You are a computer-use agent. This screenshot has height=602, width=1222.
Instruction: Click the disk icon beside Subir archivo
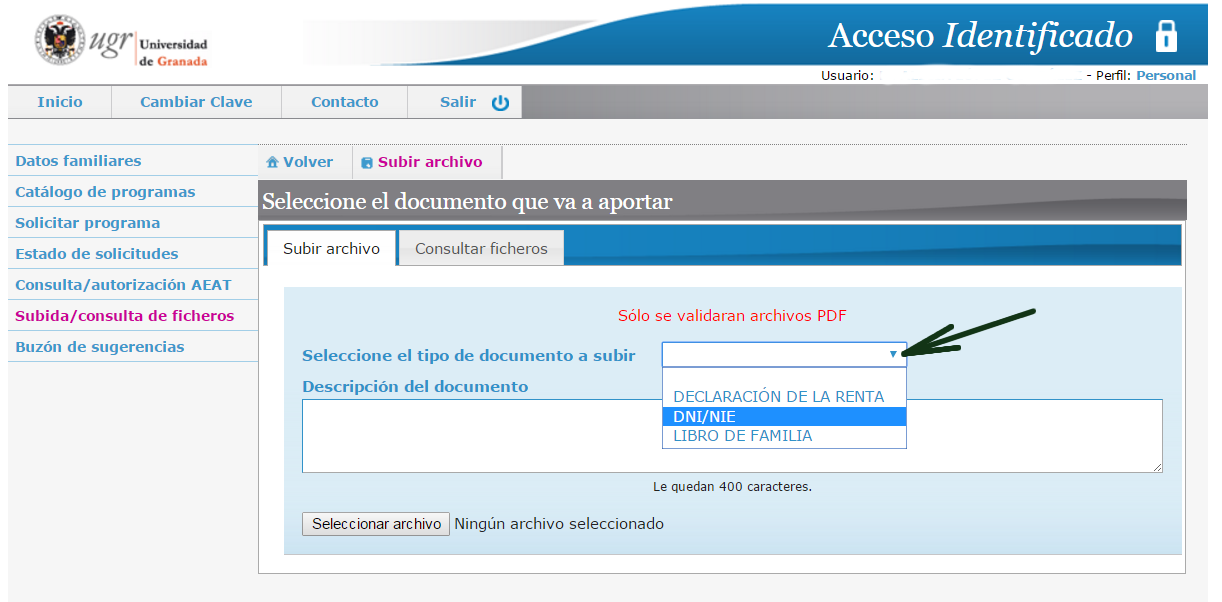coord(367,163)
